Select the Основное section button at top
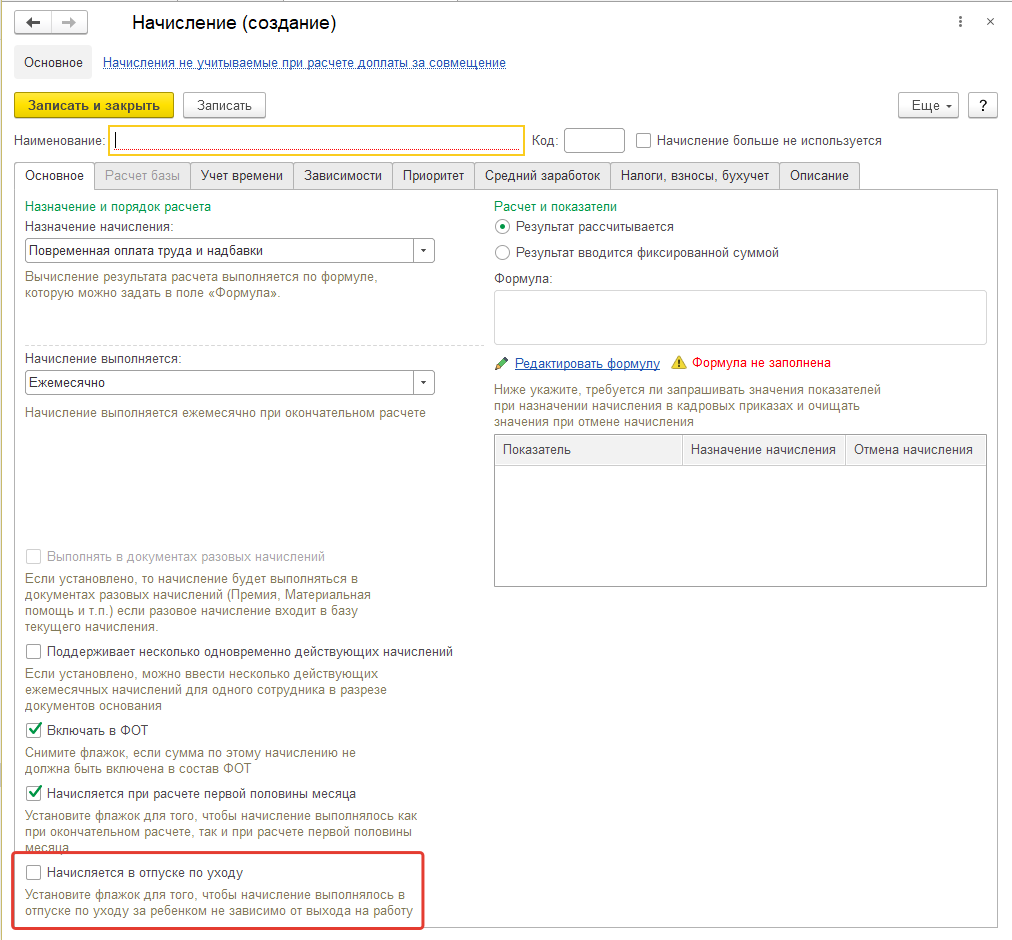The height and width of the screenshot is (940, 1012). coord(54,63)
